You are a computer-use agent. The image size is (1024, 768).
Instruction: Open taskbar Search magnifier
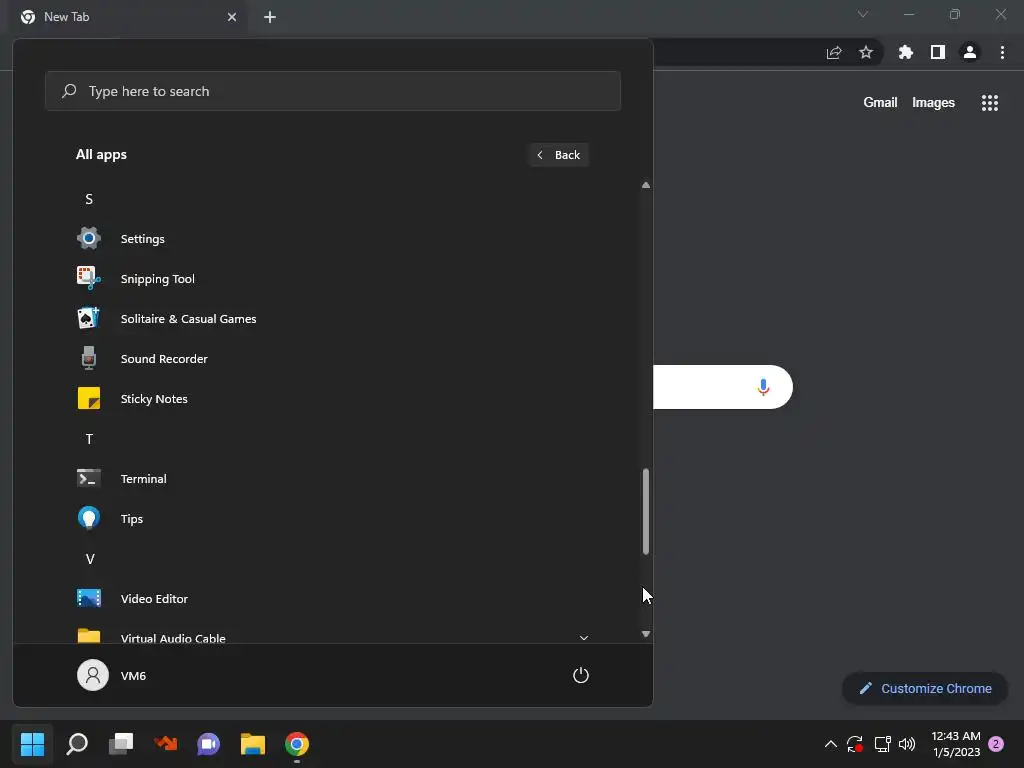tap(77, 744)
